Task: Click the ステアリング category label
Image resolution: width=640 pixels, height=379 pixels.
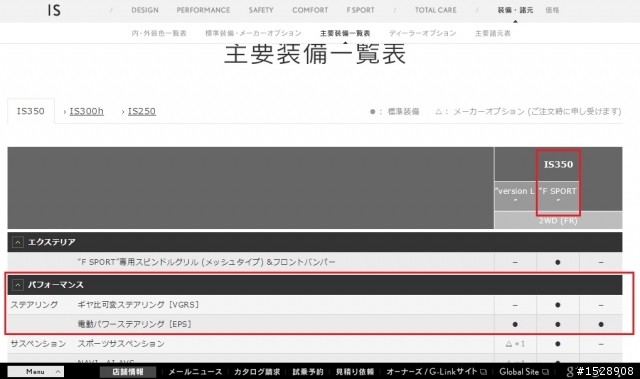Action: point(34,305)
